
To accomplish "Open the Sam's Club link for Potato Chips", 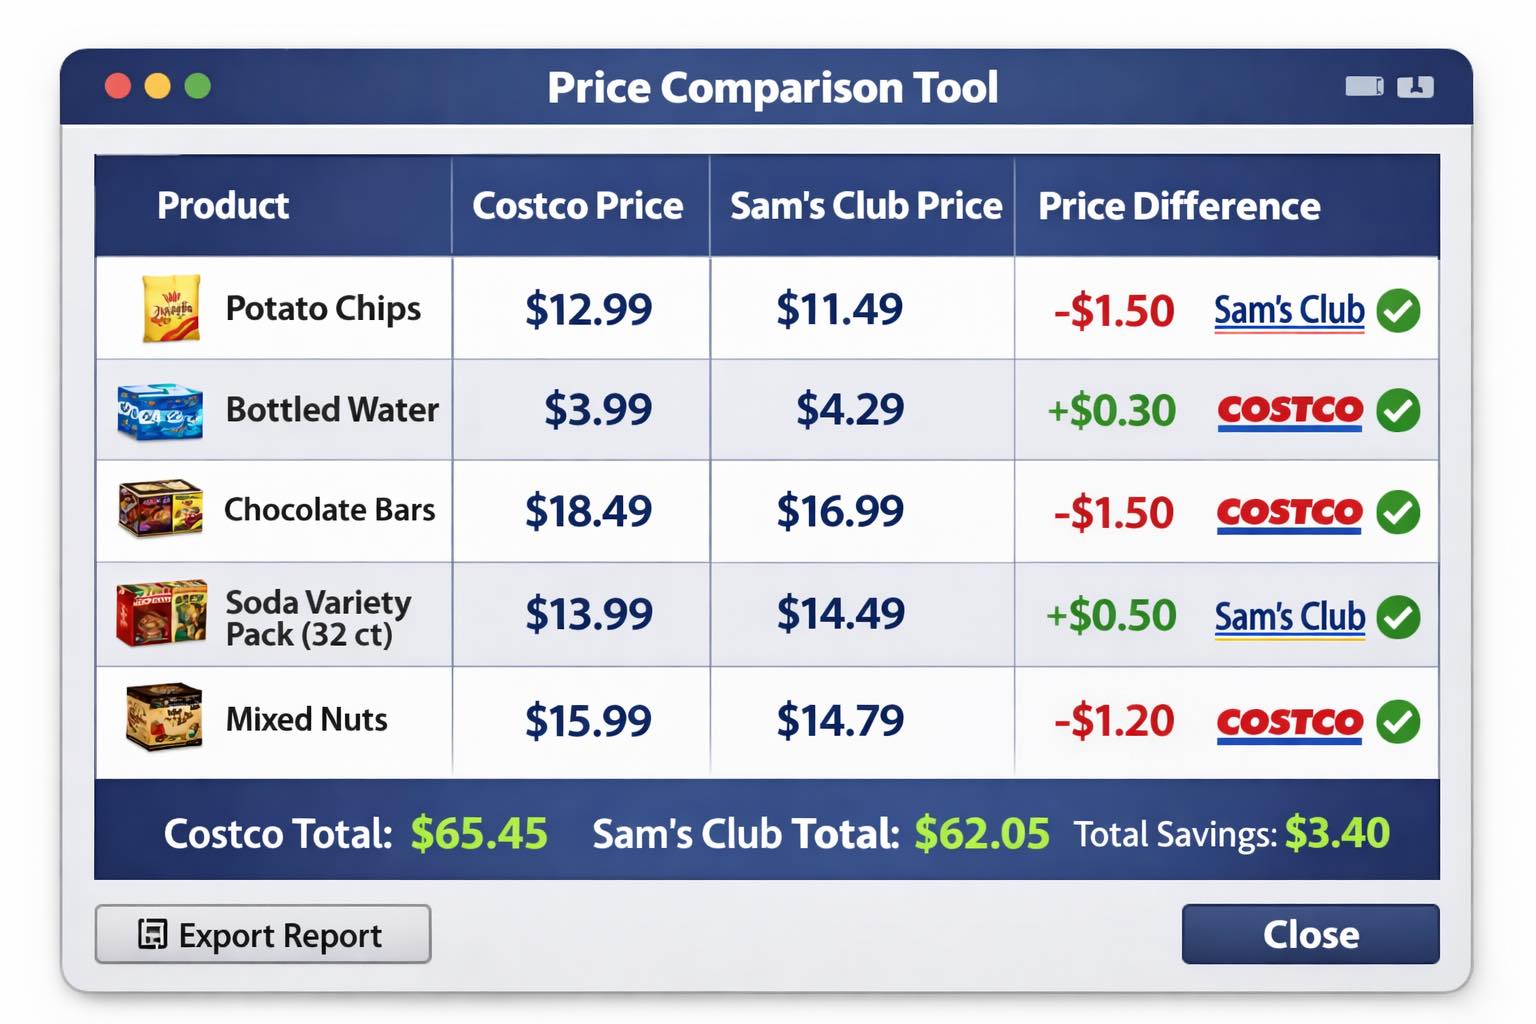I will pos(1289,311).
